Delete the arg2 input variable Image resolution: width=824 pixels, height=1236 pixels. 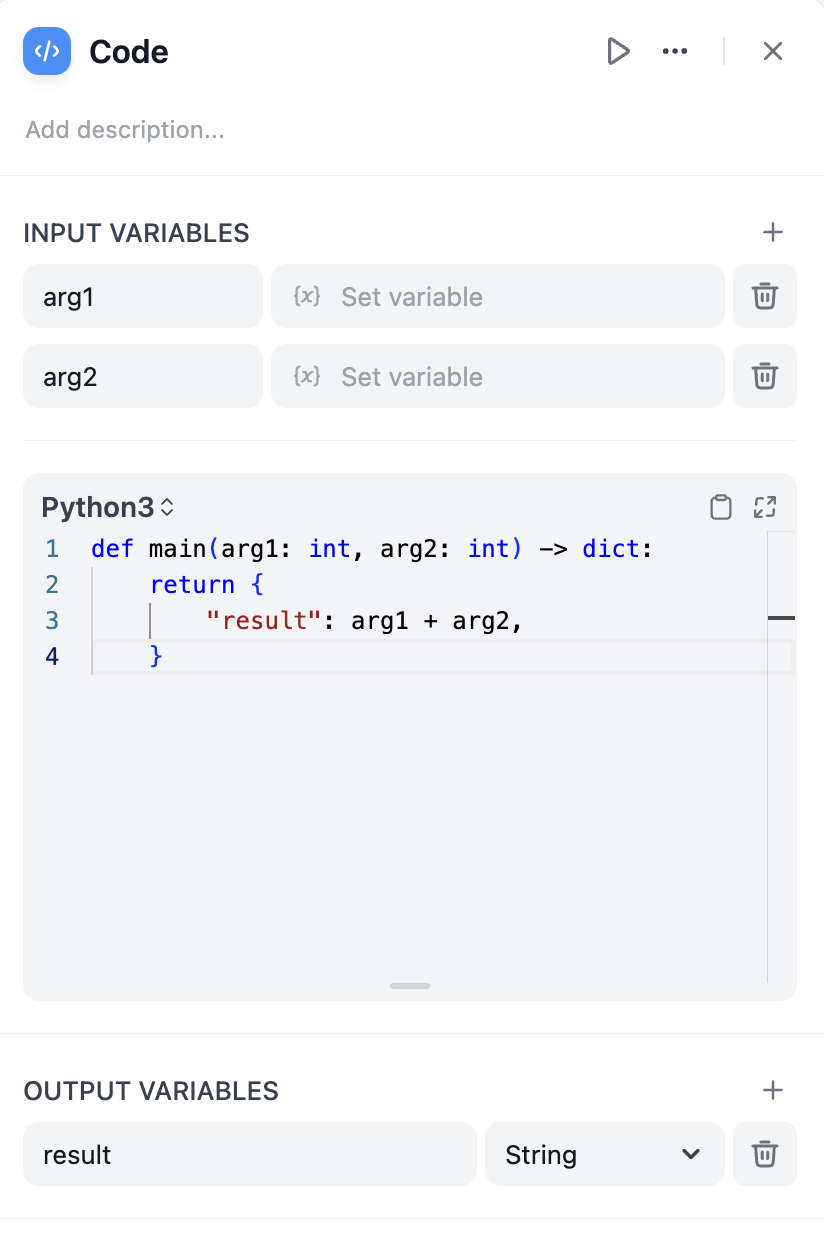pos(765,376)
